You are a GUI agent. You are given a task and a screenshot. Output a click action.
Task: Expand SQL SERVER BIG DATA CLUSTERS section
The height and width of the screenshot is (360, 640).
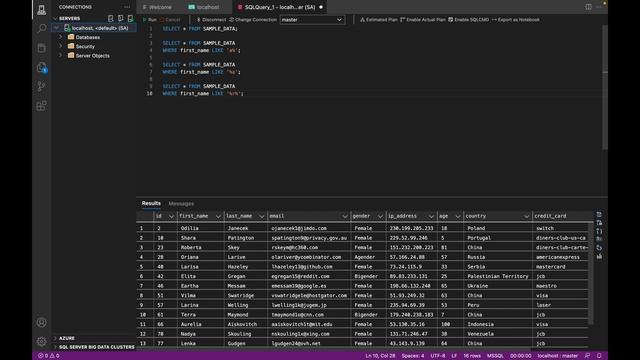55,347
